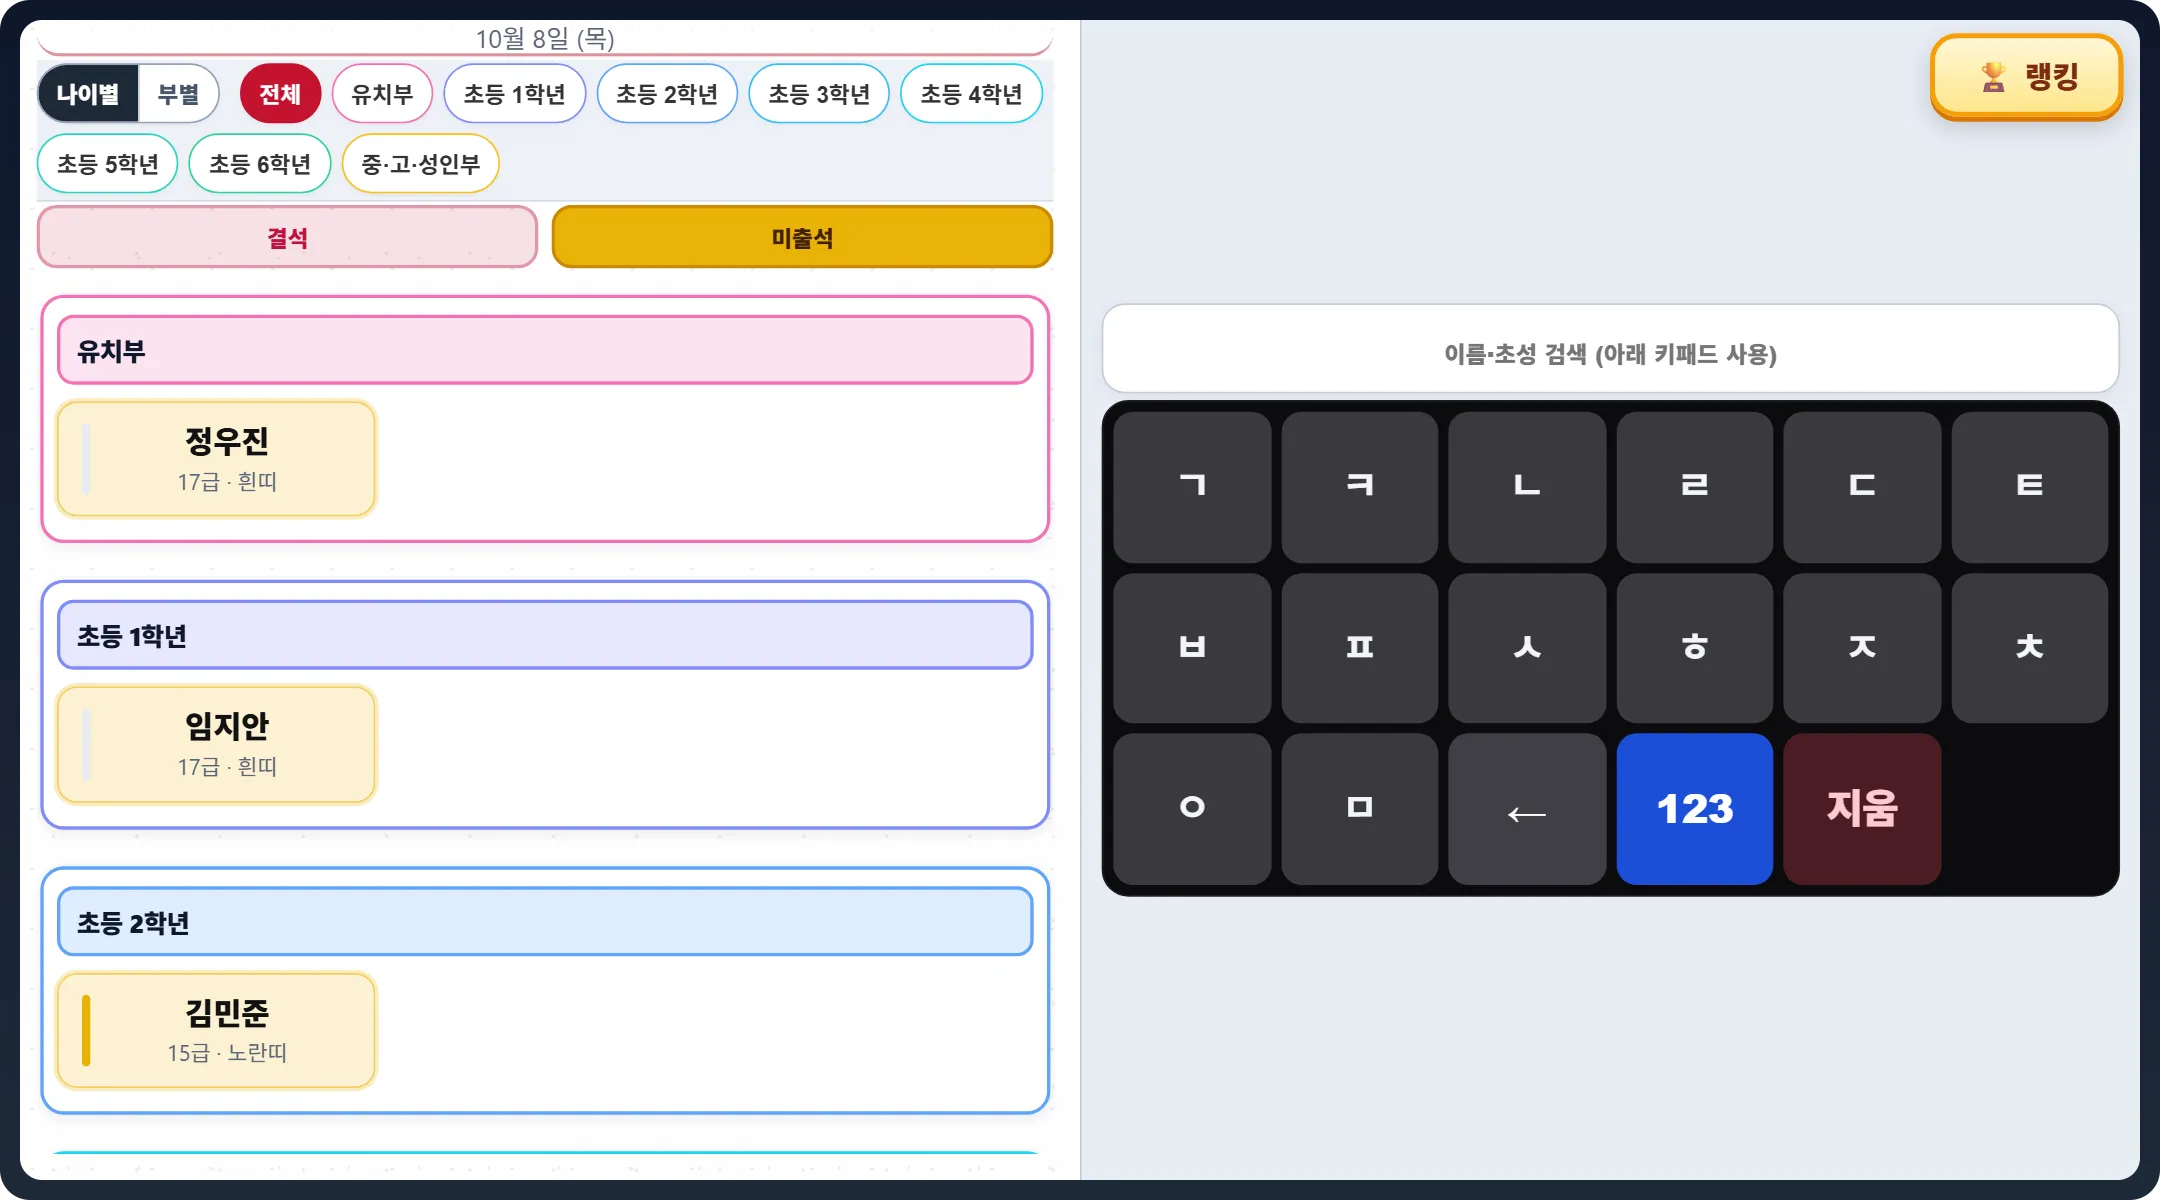The height and width of the screenshot is (1200, 2160).
Task: Switch to 나이별 view toggle
Action: 88,94
